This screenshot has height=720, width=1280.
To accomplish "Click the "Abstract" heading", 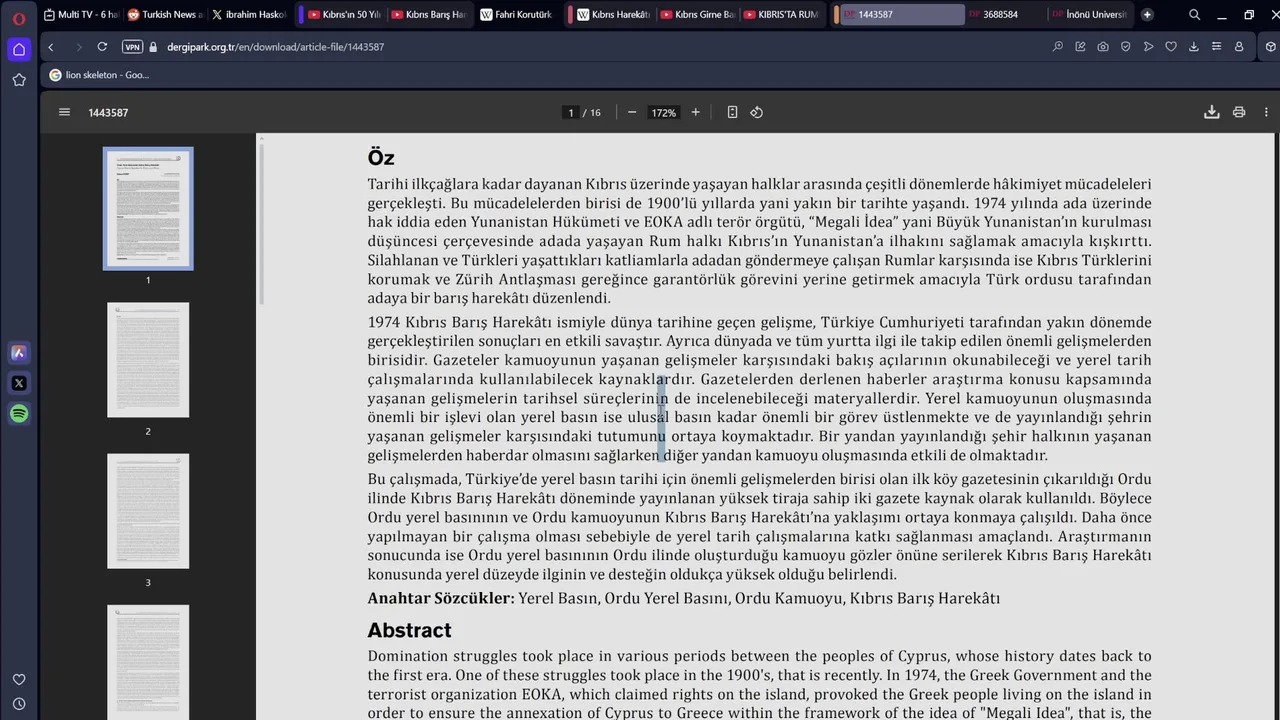I will coord(409,630).
